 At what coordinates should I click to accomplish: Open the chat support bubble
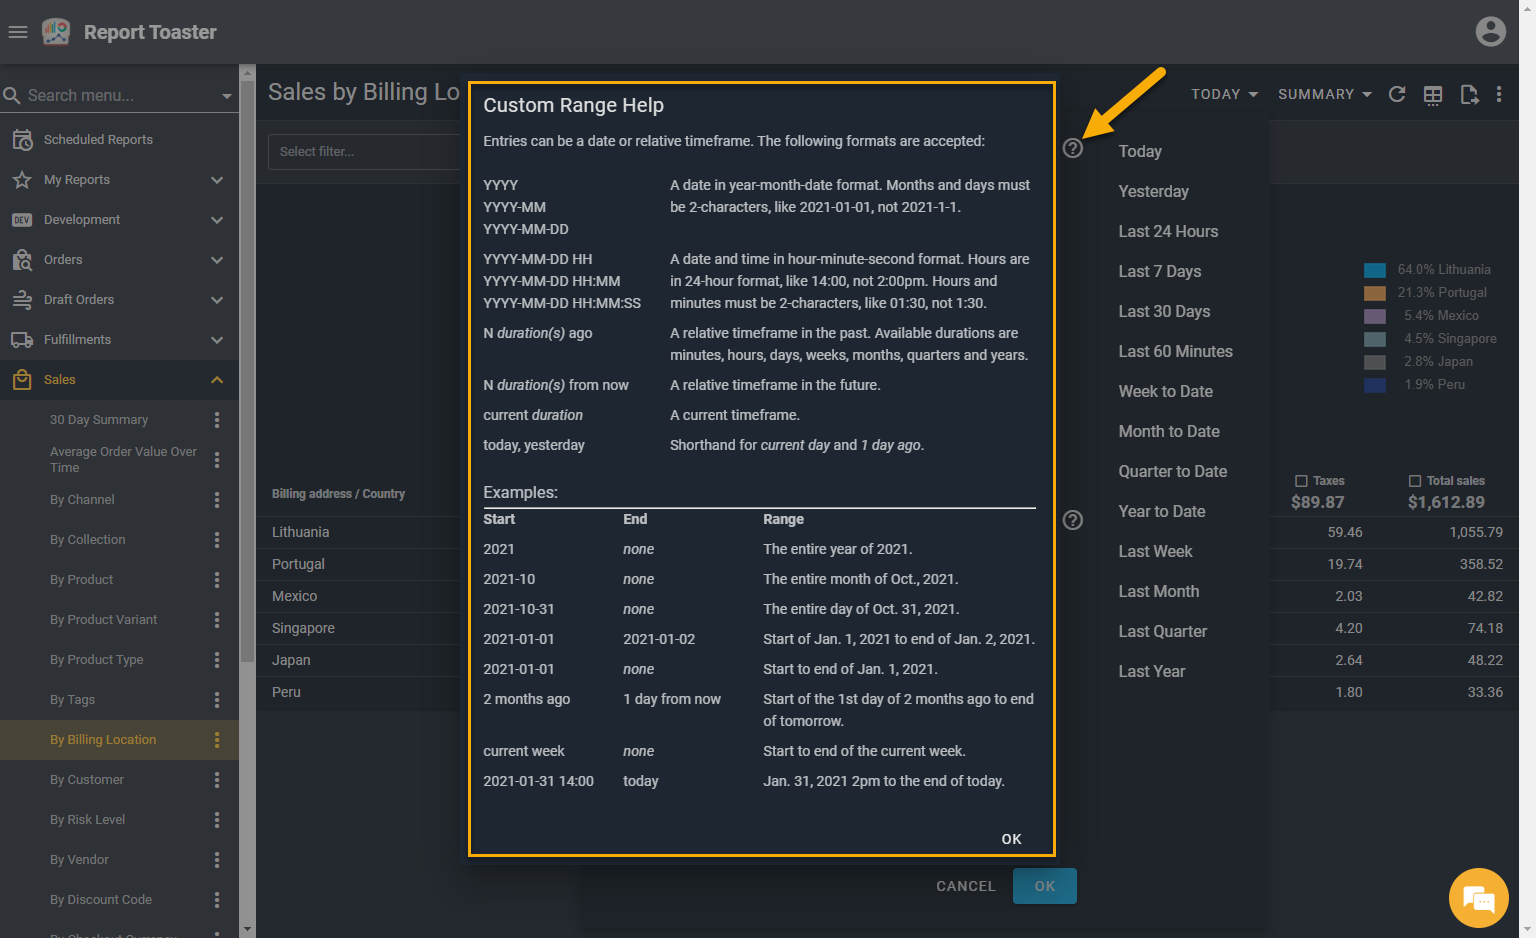point(1478,897)
